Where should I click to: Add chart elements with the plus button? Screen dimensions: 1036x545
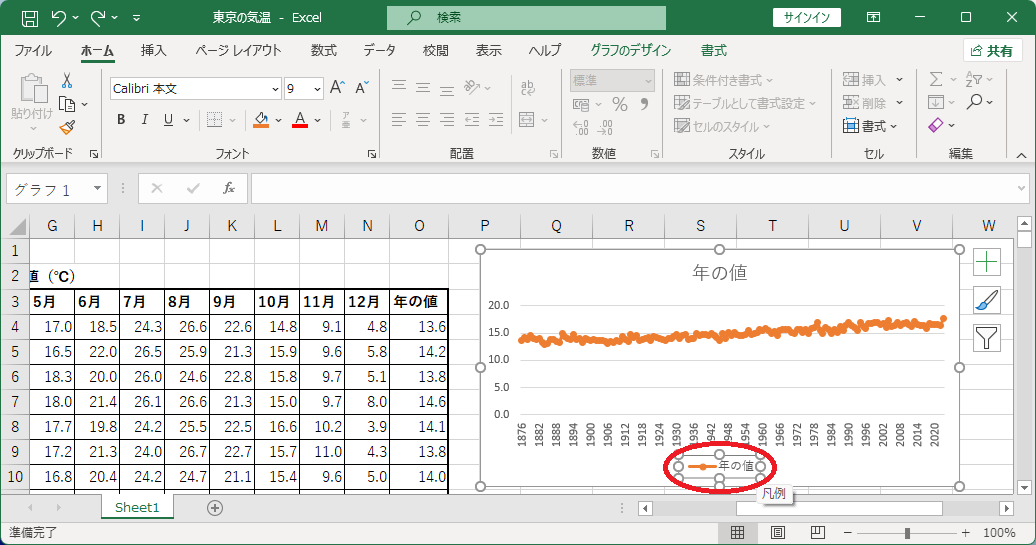[986, 262]
